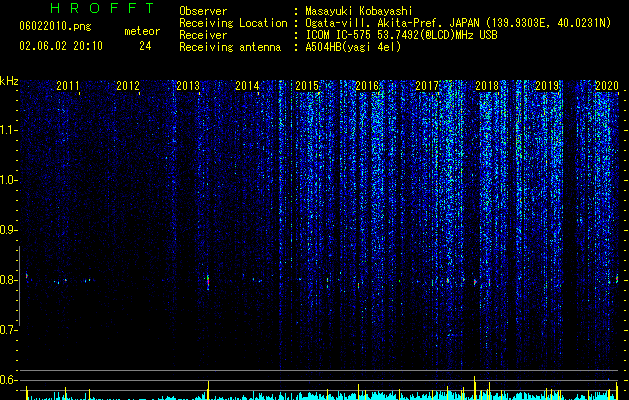Screen dimensions: 629x400
Task: Select the Ogata-vill. Akita-Pref. JAPAN location text
Action: (x=458, y=23)
